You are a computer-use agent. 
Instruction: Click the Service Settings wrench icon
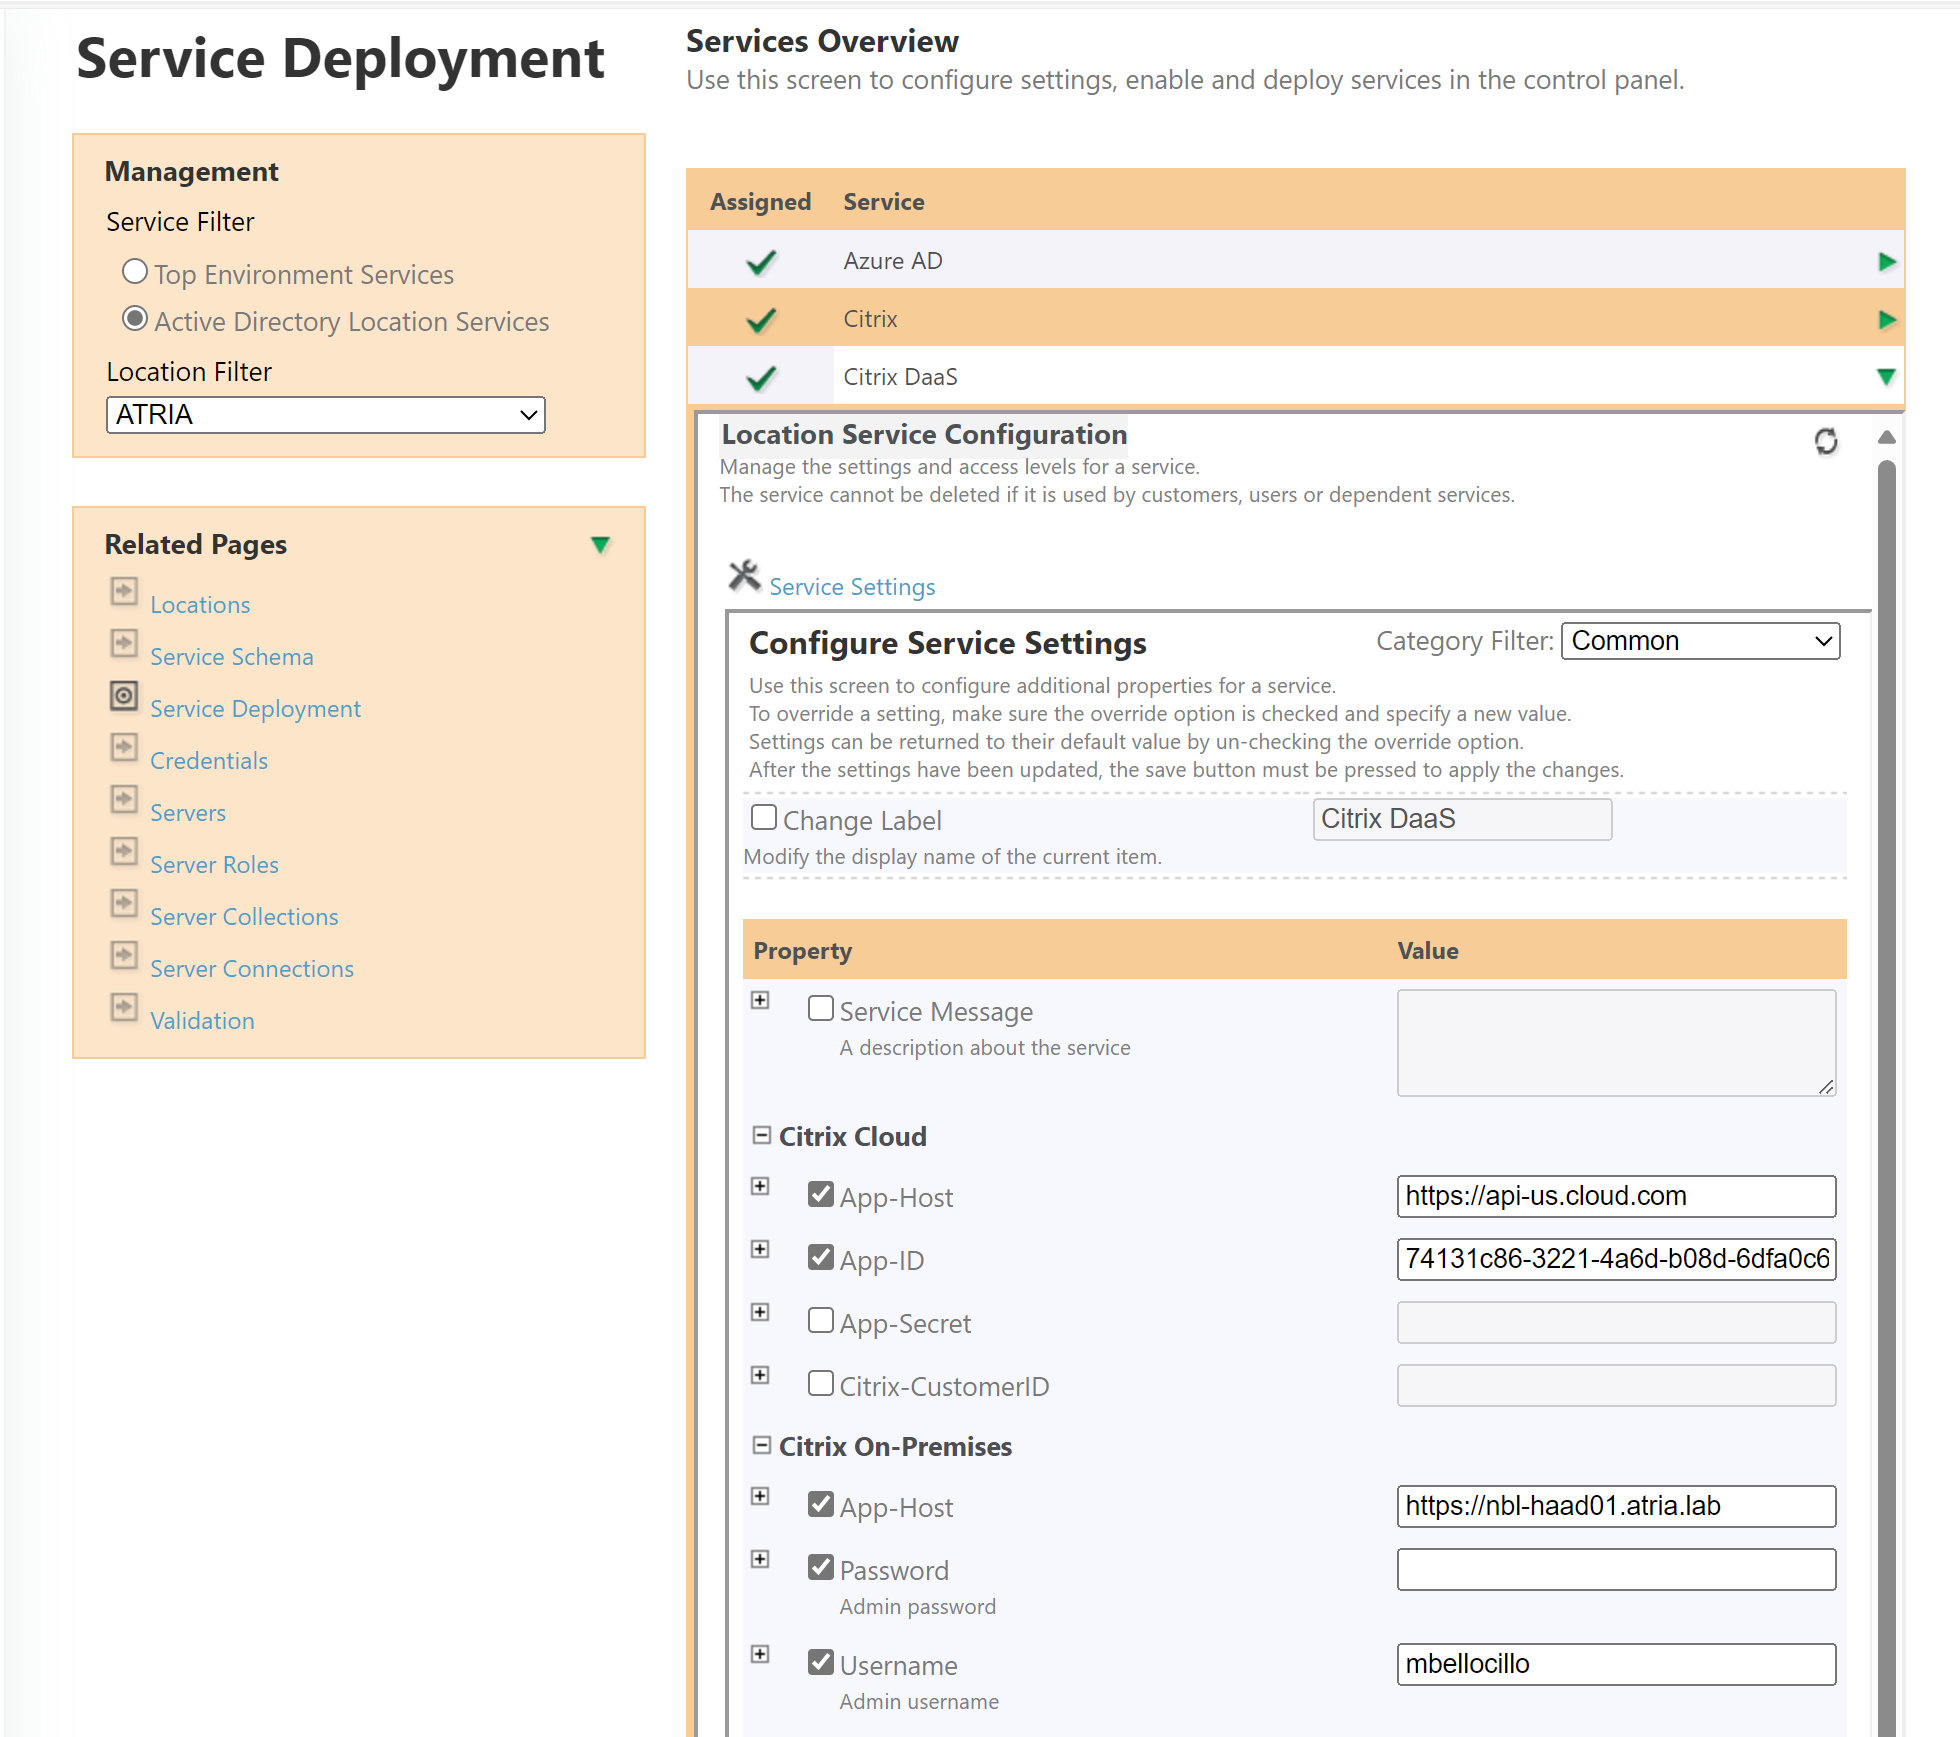point(744,576)
